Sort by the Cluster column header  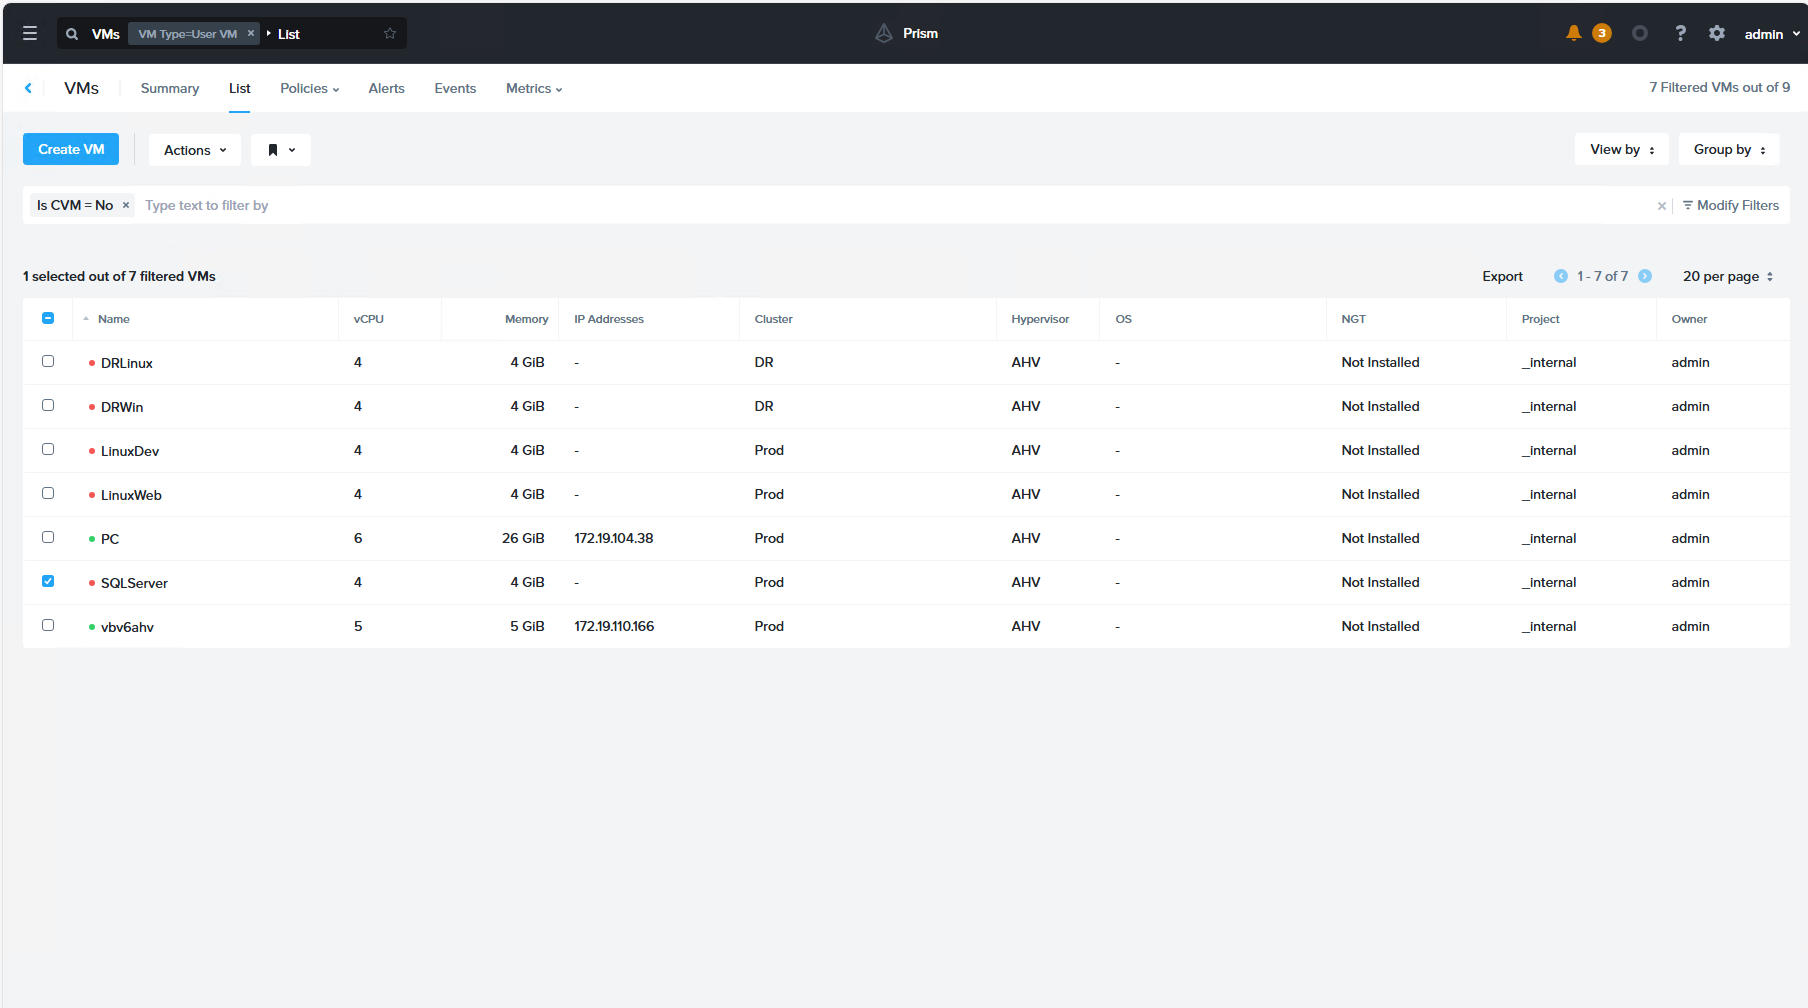pyautogui.click(x=774, y=319)
